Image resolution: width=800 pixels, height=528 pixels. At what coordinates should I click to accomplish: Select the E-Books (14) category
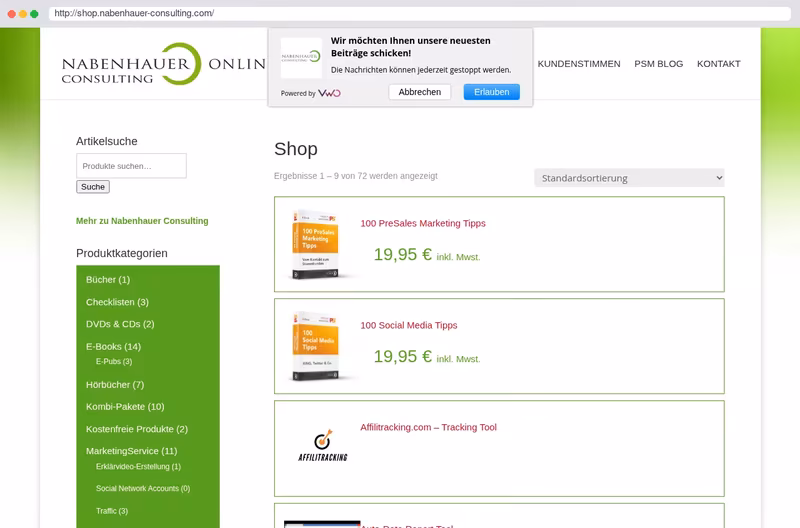pyautogui.click(x=113, y=346)
